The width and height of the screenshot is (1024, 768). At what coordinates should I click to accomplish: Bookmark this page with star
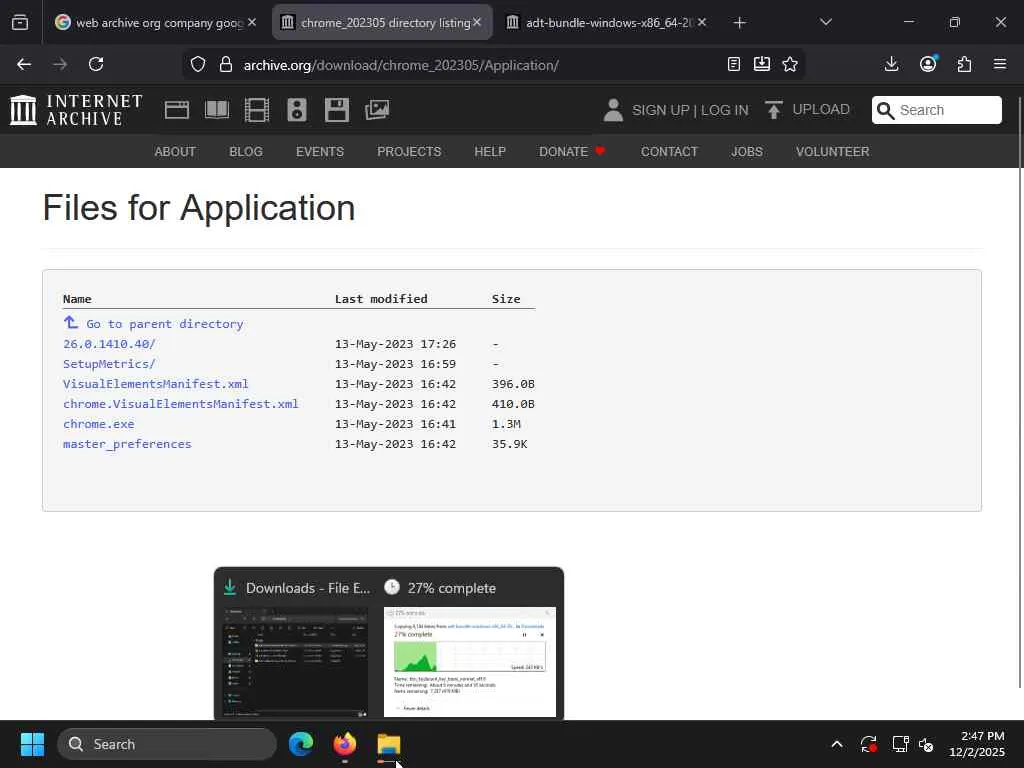tap(790, 64)
